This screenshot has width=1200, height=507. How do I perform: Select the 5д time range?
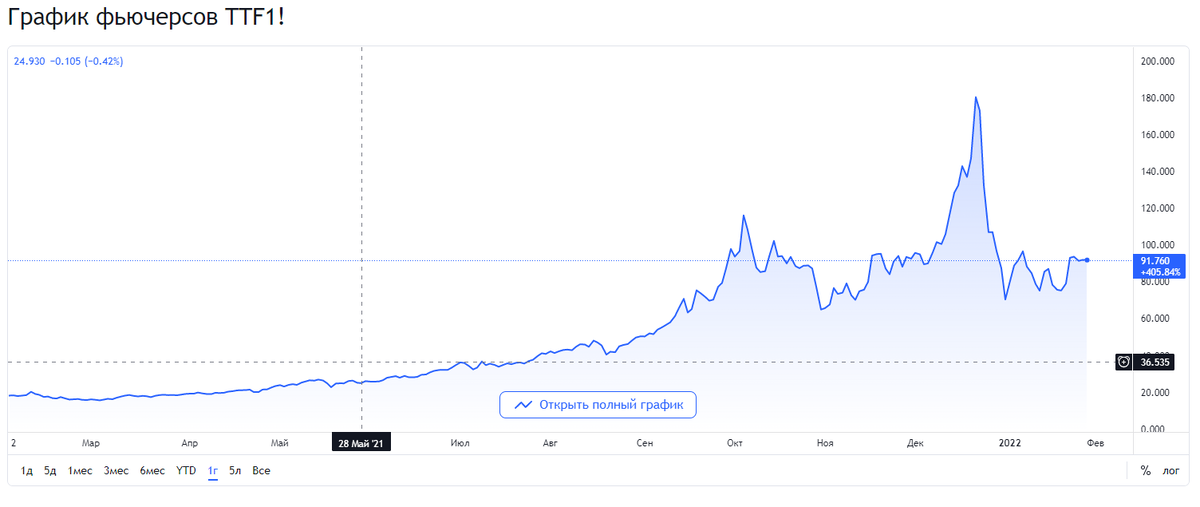50,470
